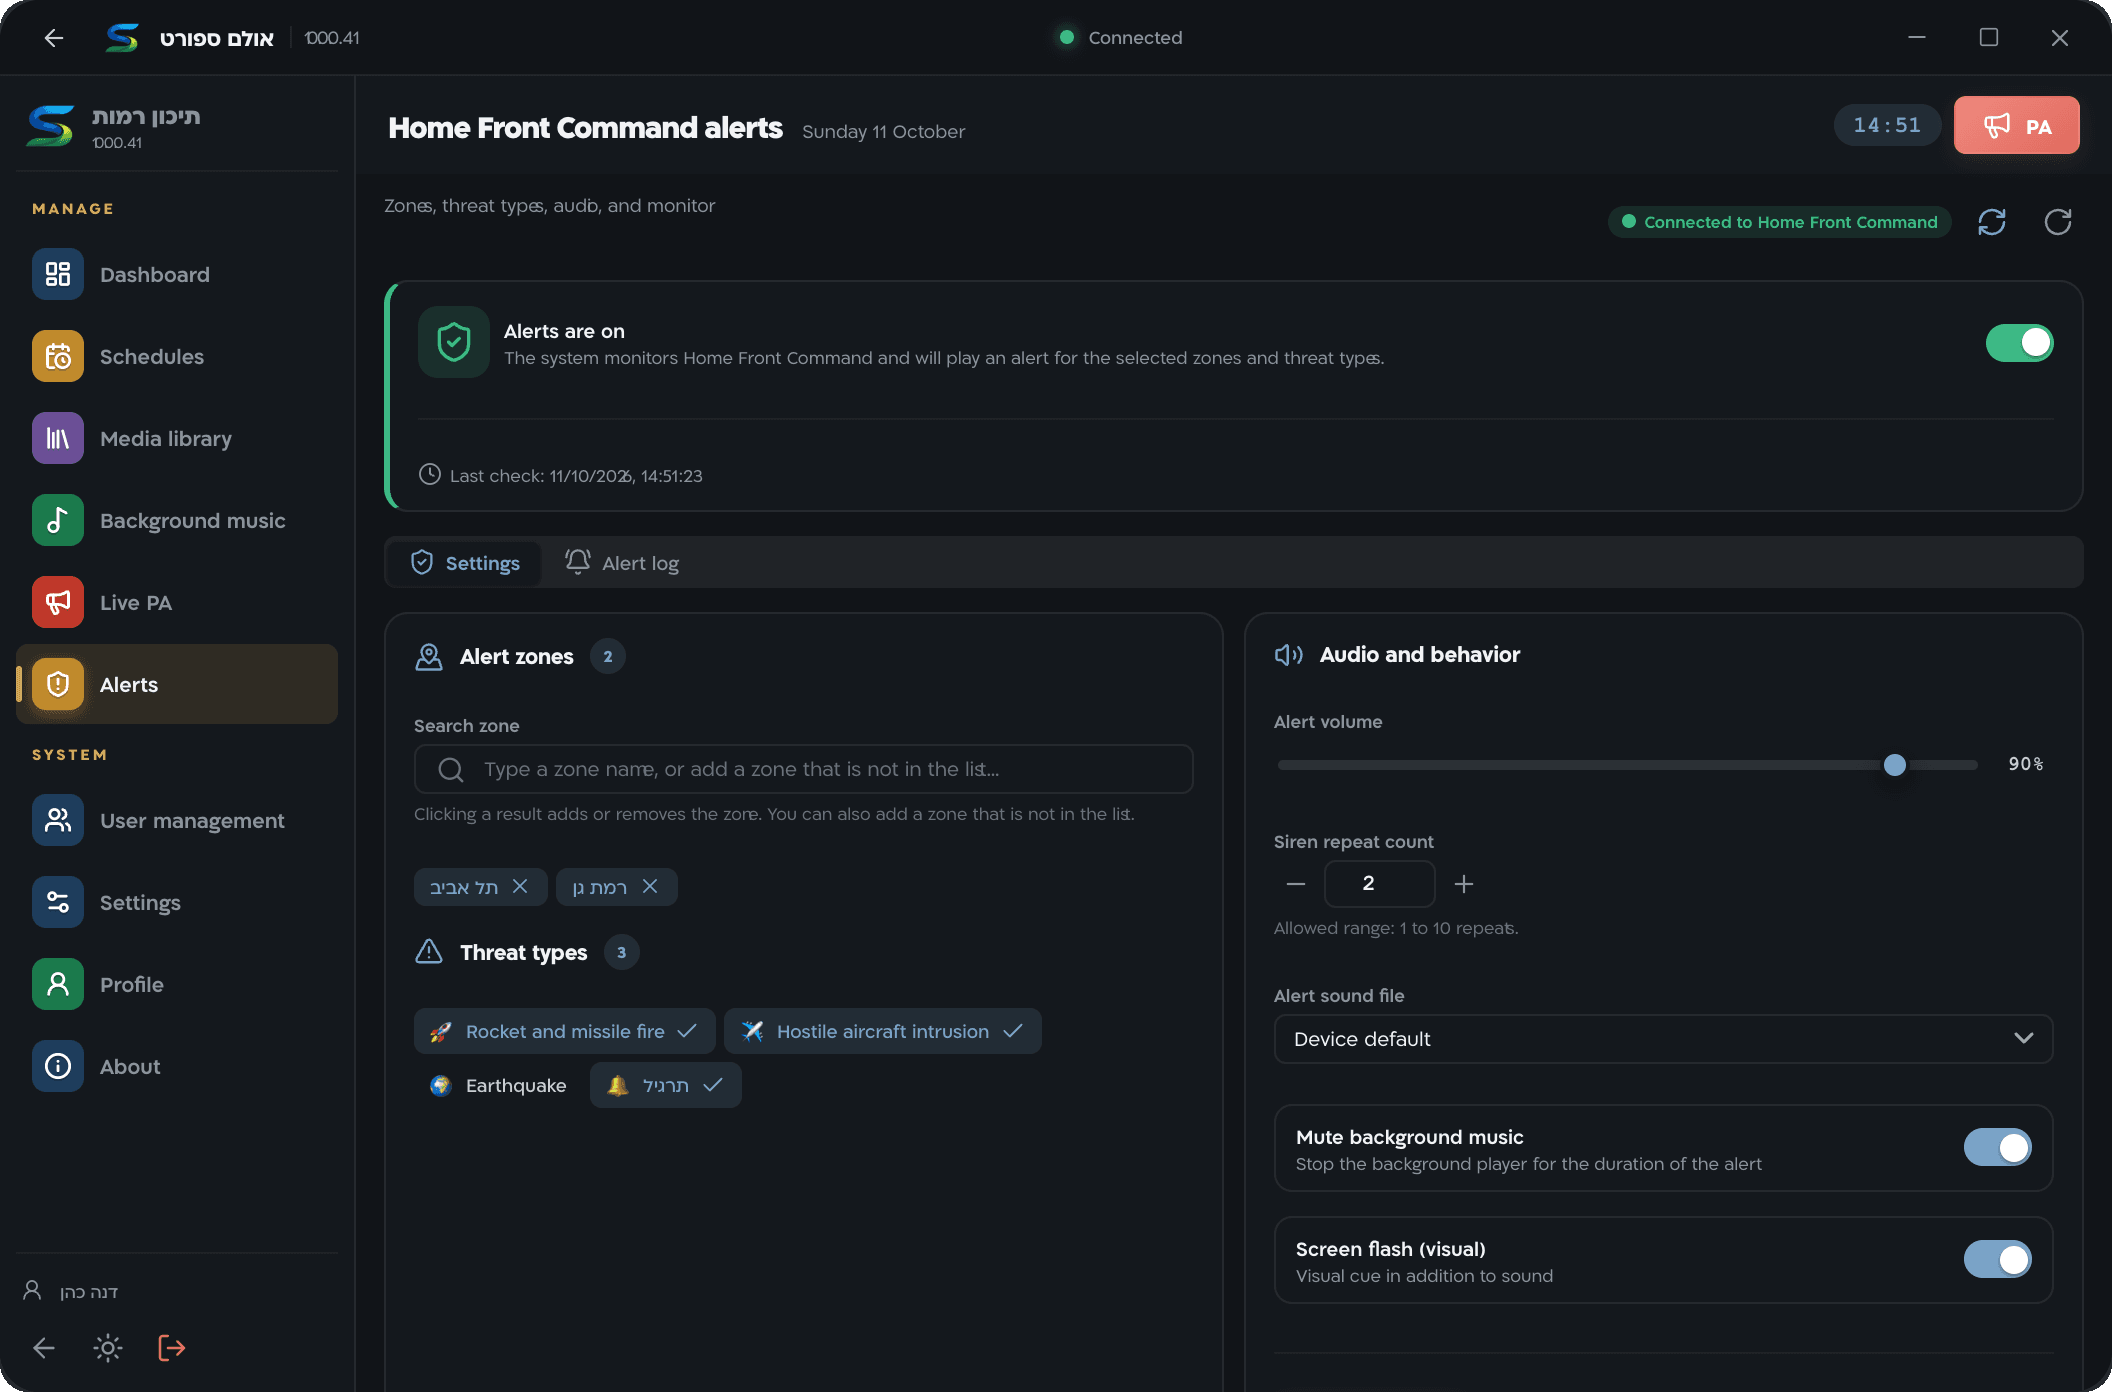Open the Live PA megaphone icon
Image resolution: width=2112 pixels, height=1392 pixels.
(x=58, y=602)
